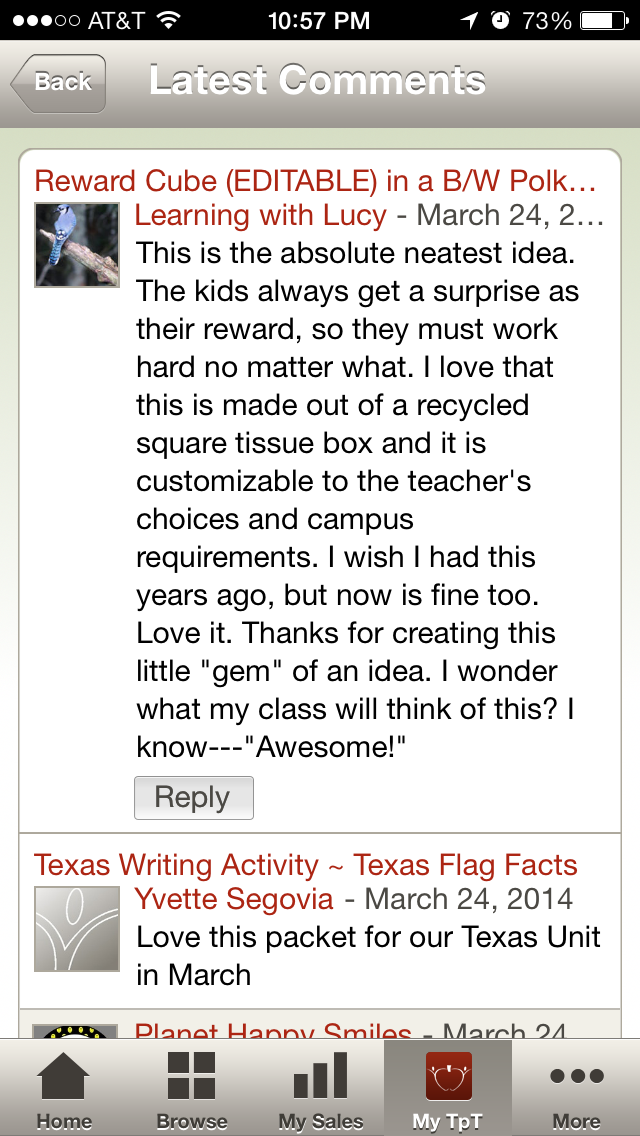Tap the alarm clock status icon
This screenshot has height=1136, width=640.
tap(500, 20)
